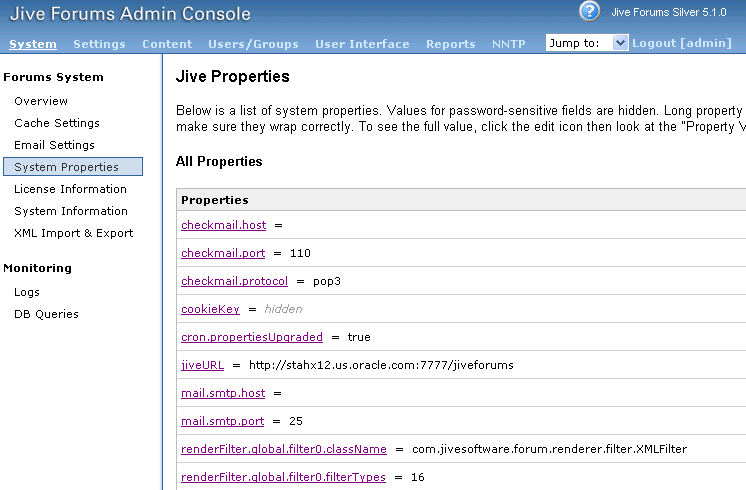Screen dimensions: 746x490
Task: Open Cache Settings in sidebar
Action: click(57, 123)
